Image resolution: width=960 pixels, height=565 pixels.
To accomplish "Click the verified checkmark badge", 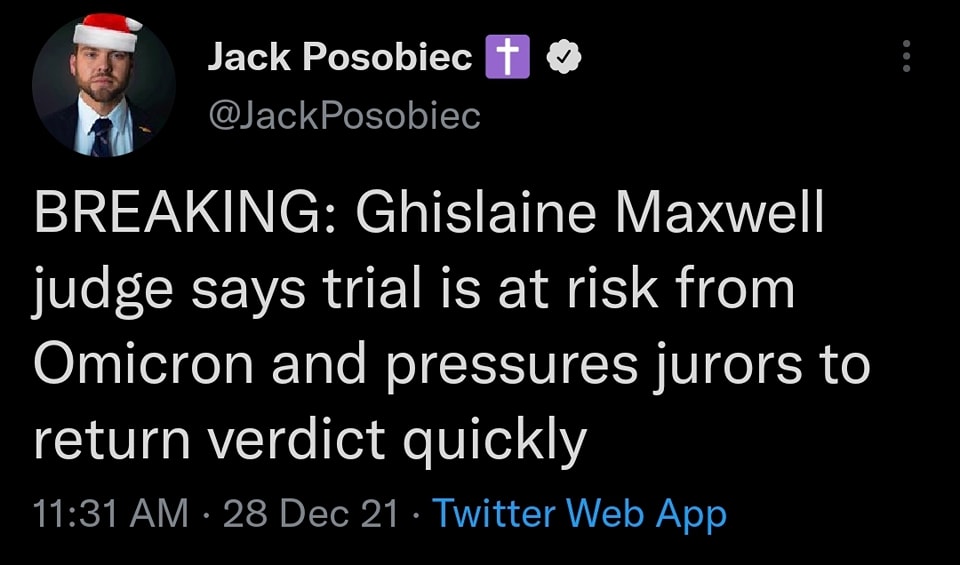I will (x=565, y=59).
